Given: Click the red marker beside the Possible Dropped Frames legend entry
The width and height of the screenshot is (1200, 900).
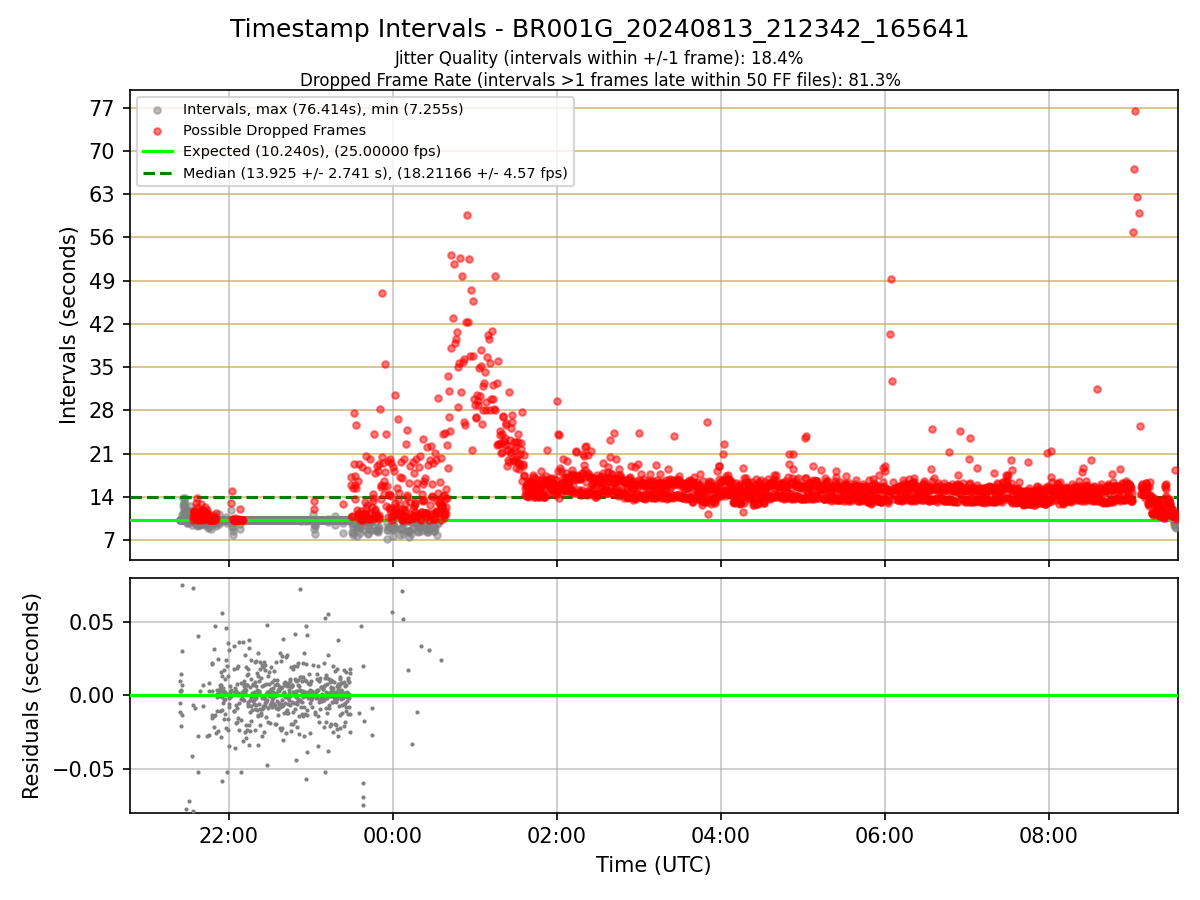Looking at the screenshot, I should [157, 131].
